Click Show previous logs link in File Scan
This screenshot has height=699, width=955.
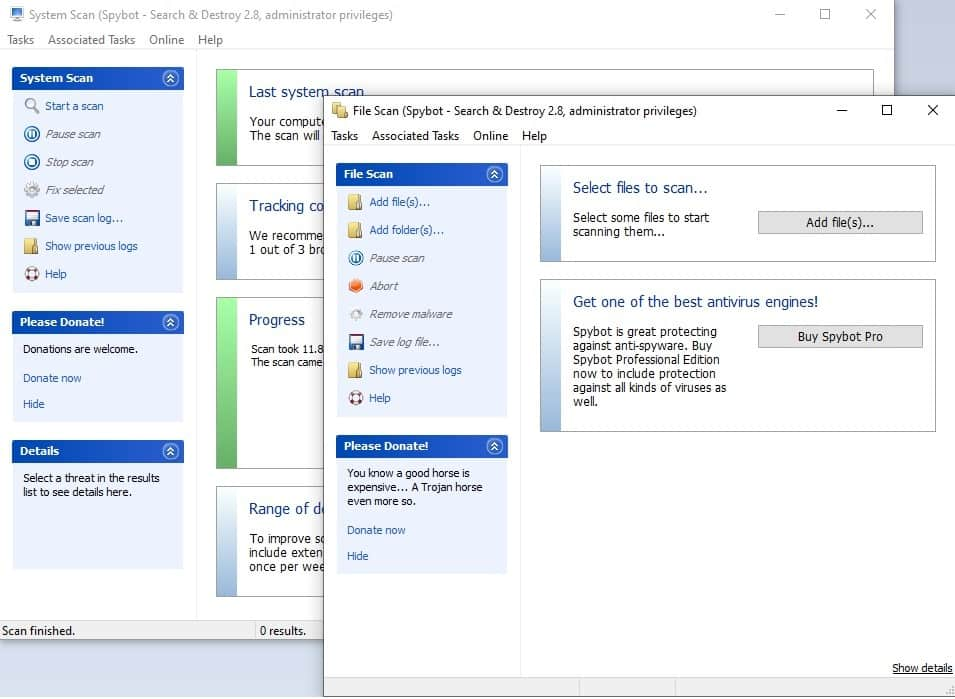(415, 370)
